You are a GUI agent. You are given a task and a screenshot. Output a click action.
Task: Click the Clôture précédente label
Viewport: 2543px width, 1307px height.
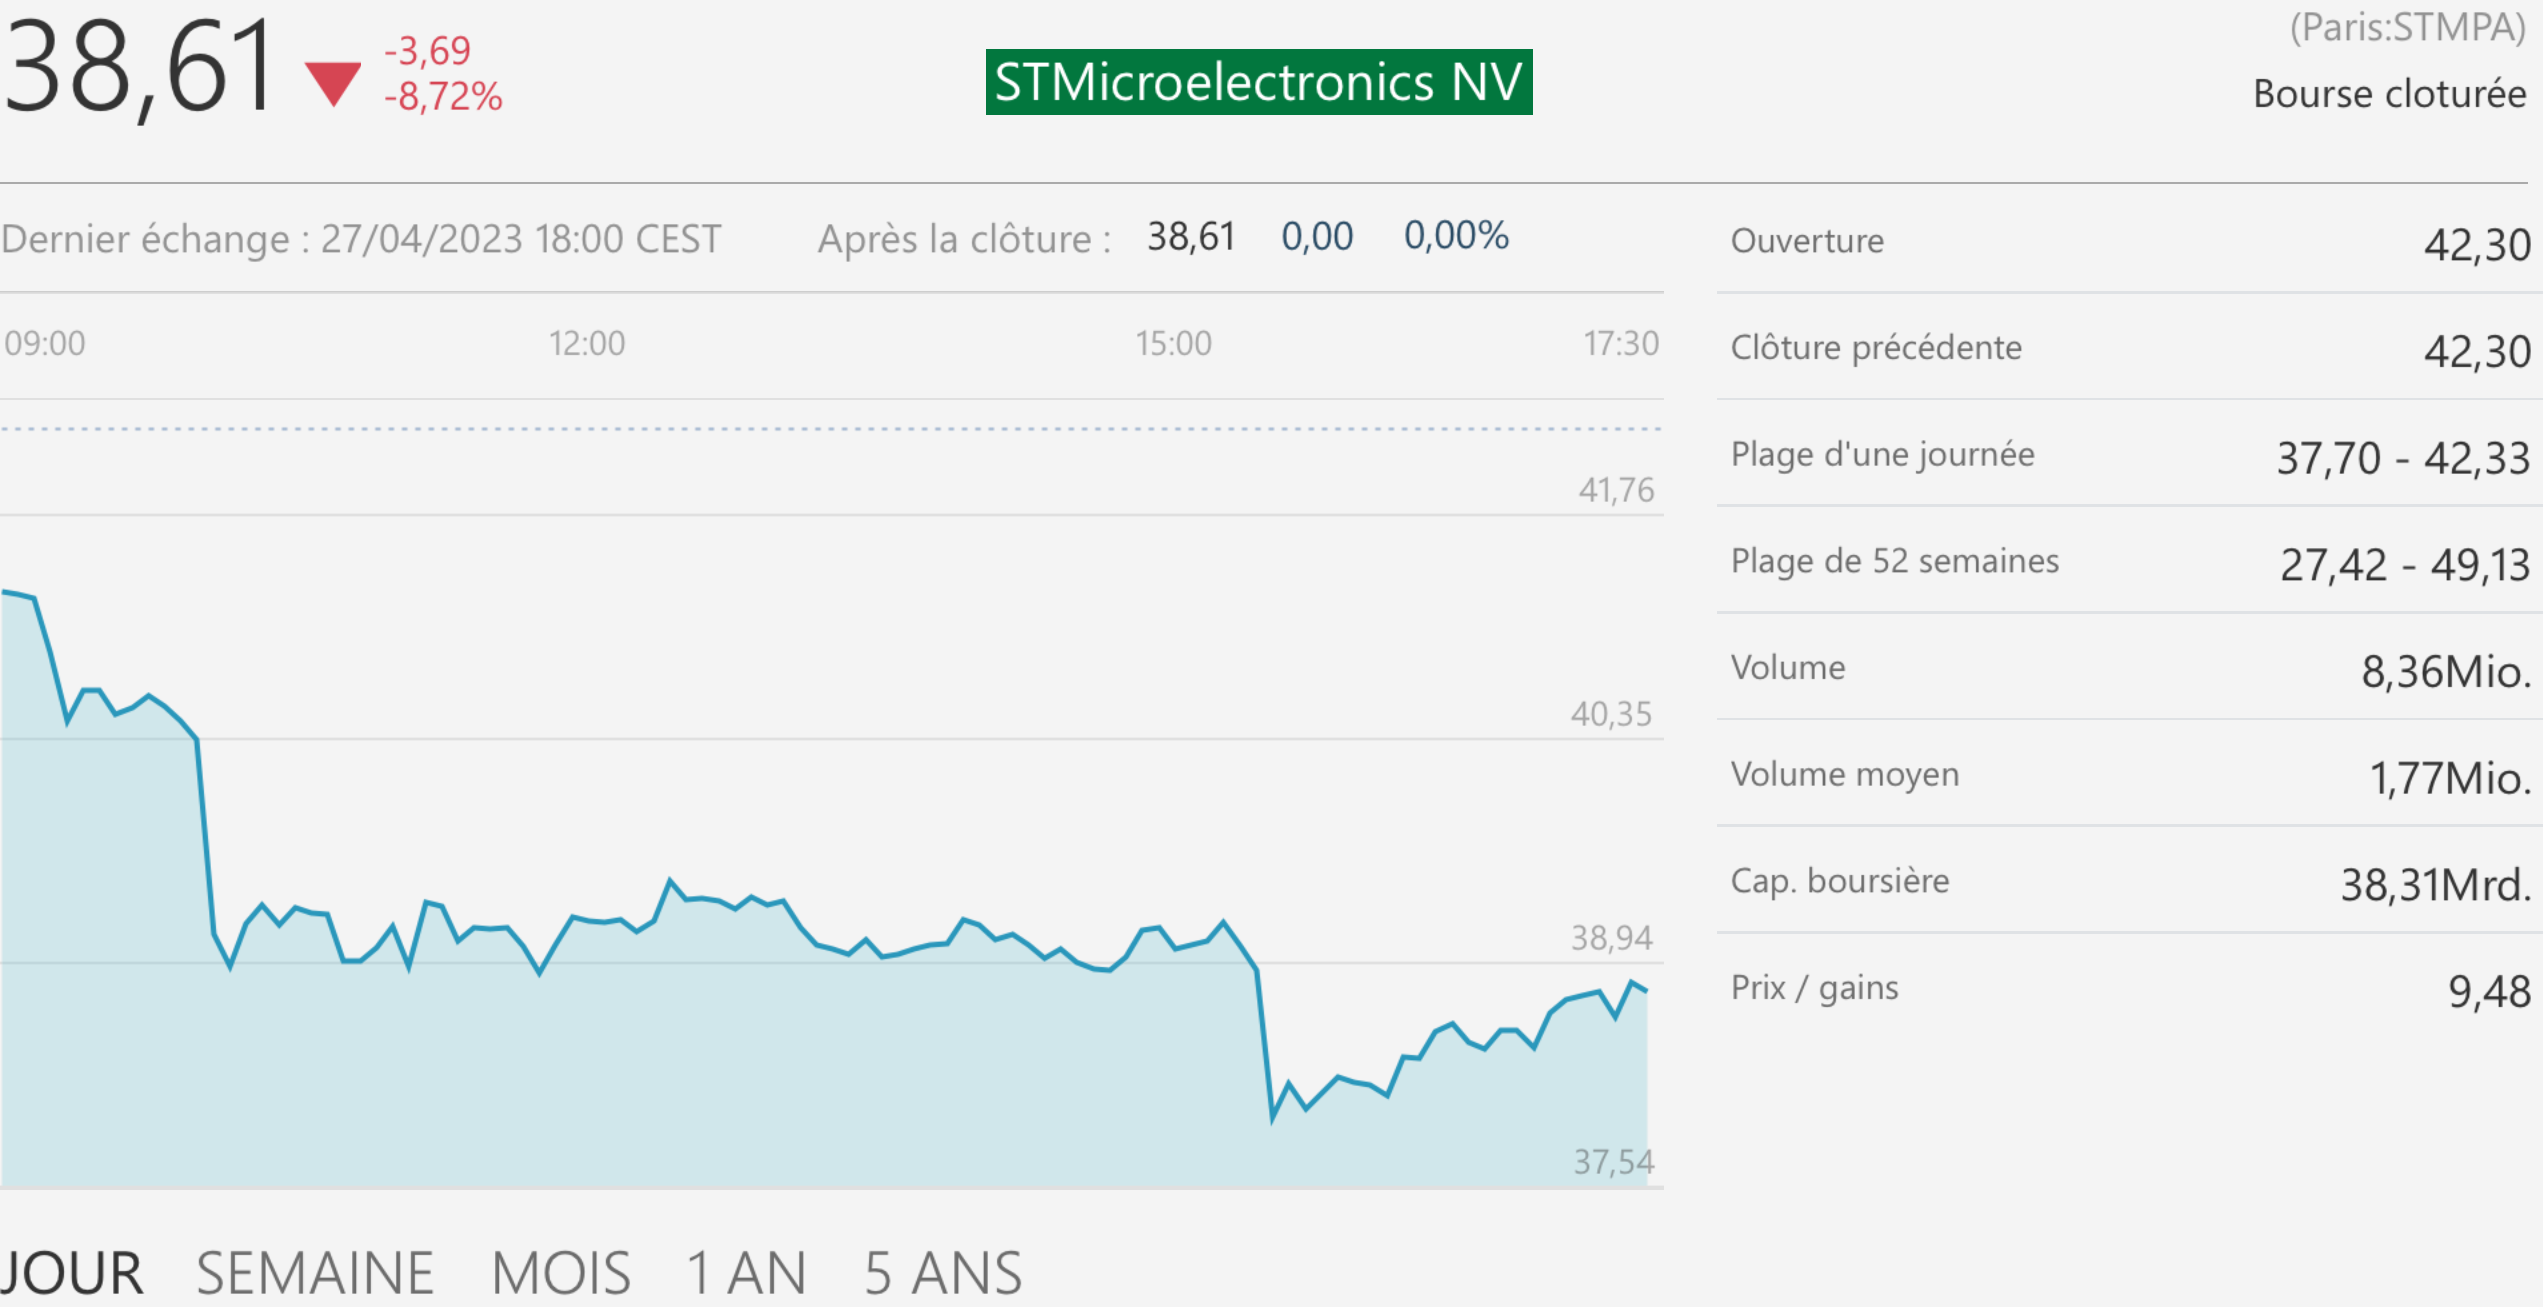pyautogui.click(x=1876, y=348)
